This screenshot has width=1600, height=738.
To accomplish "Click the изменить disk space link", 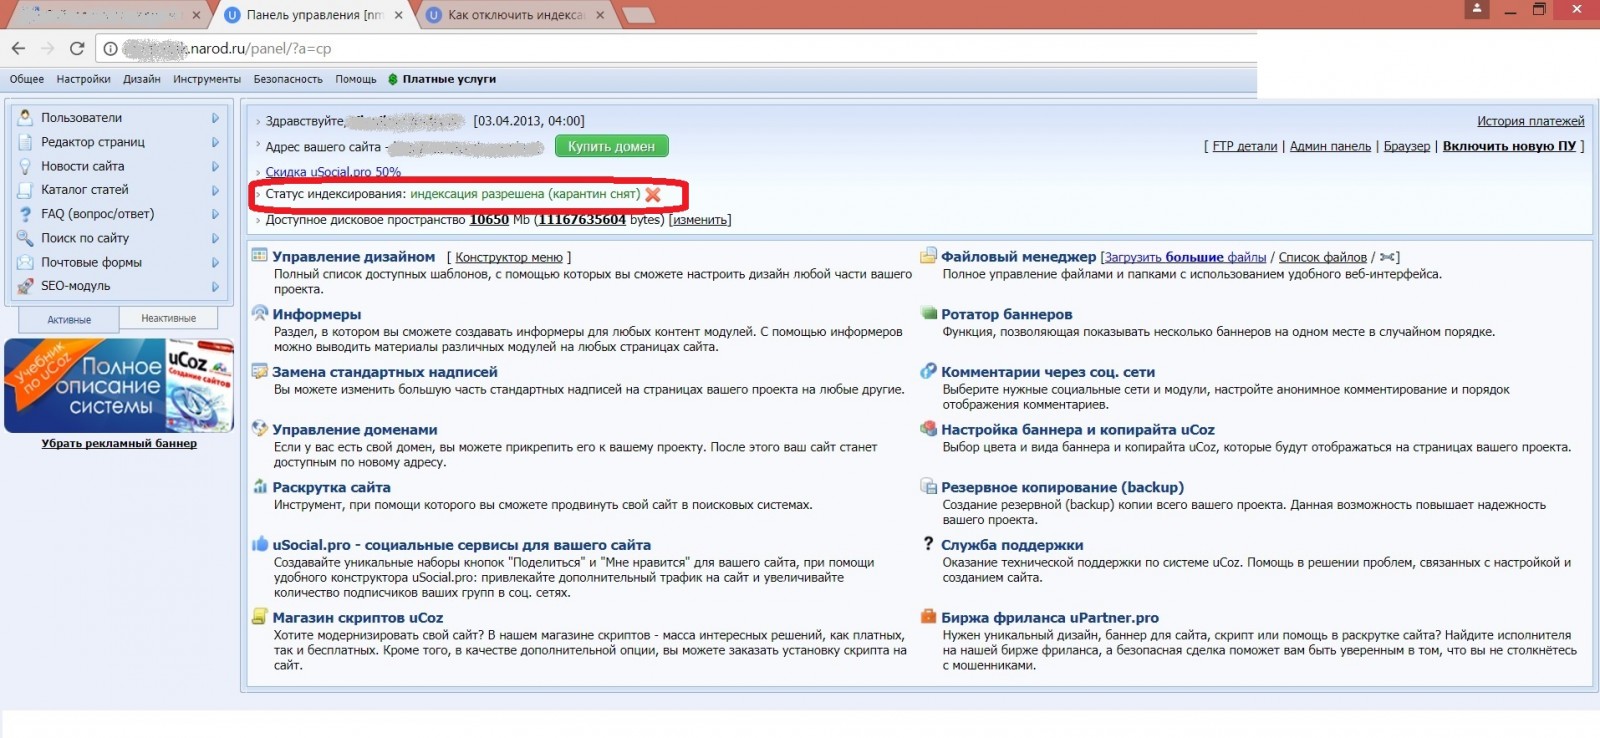I will click(700, 220).
